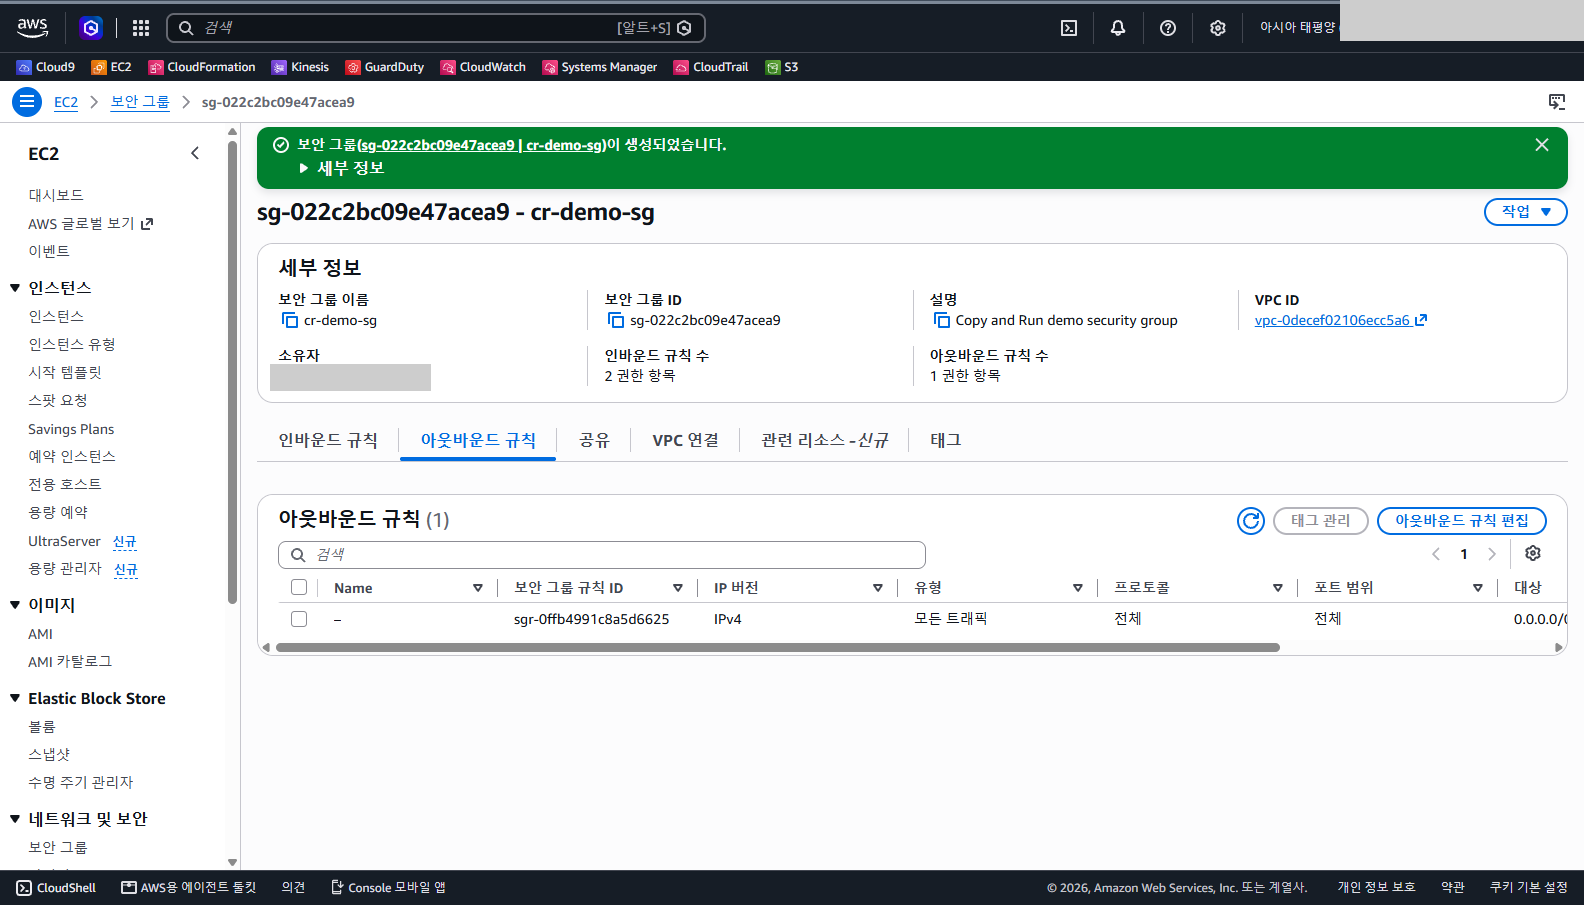Image resolution: width=1584 pixels, height=905 pixels.
Task: Collapse the EC2 sidebar panel
Action: tap(195, 153)
